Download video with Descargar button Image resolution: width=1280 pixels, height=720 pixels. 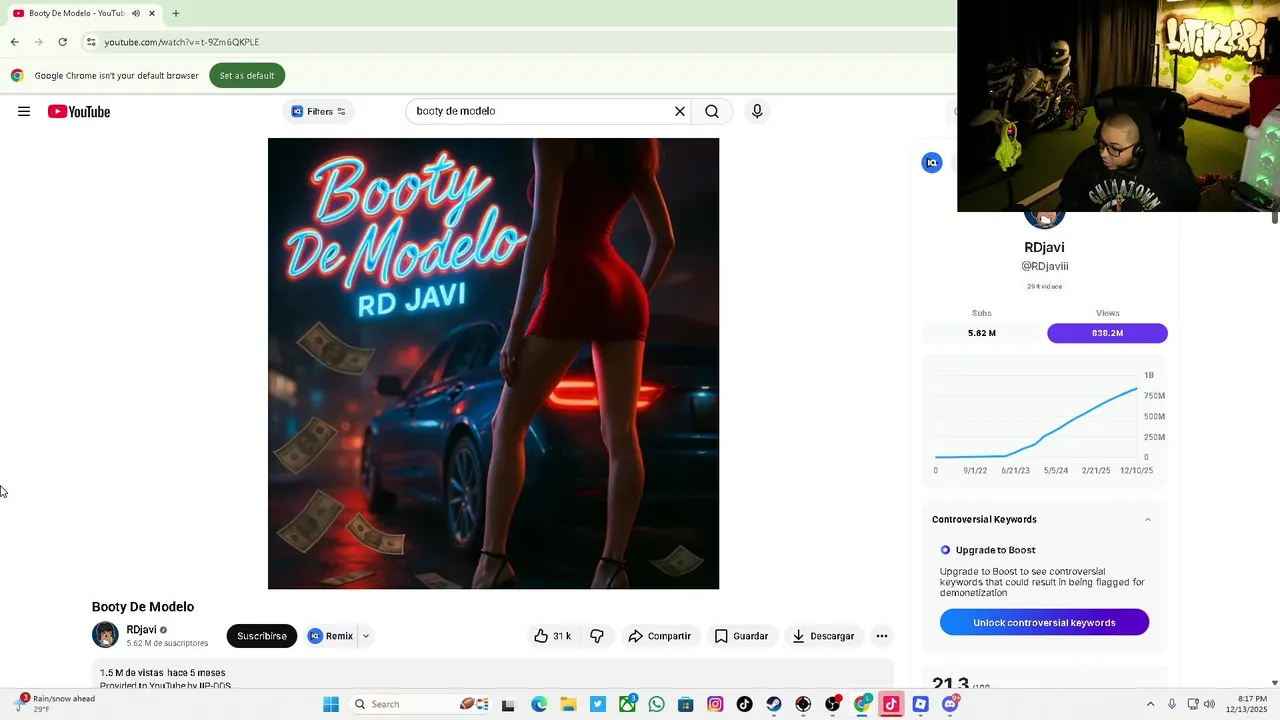tap(823, 636)
